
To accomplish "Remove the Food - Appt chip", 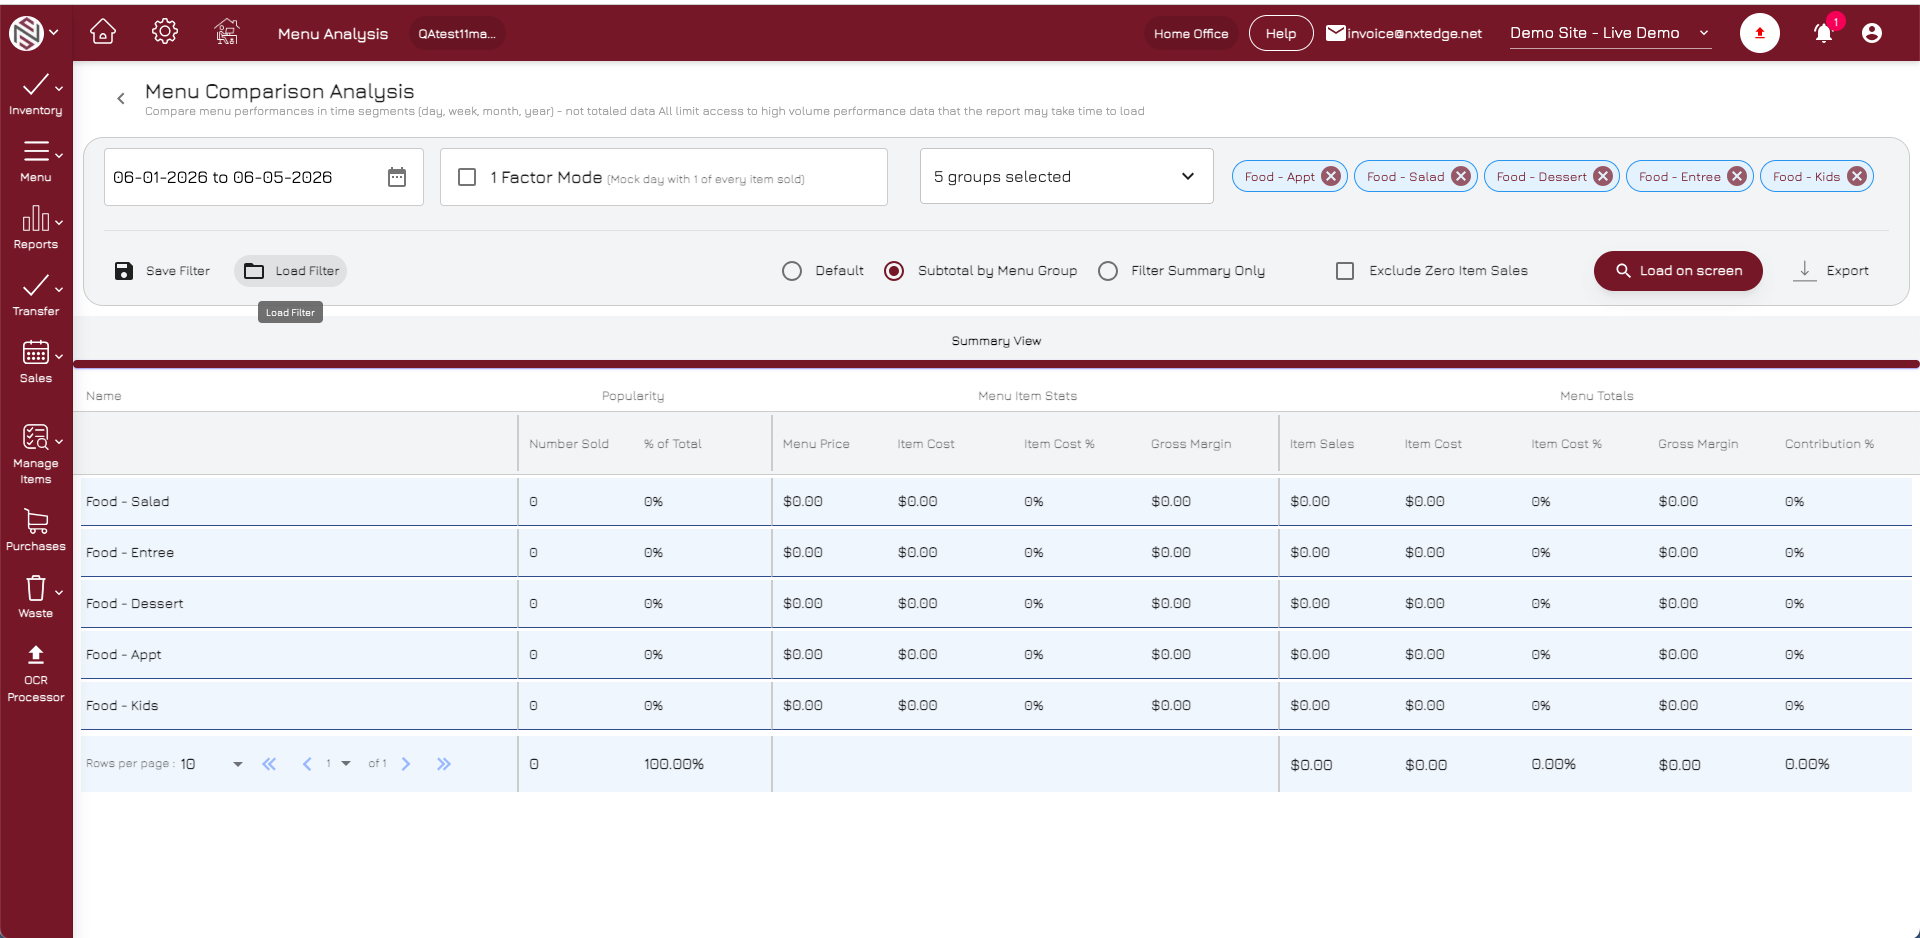I will pos(1330,176).
